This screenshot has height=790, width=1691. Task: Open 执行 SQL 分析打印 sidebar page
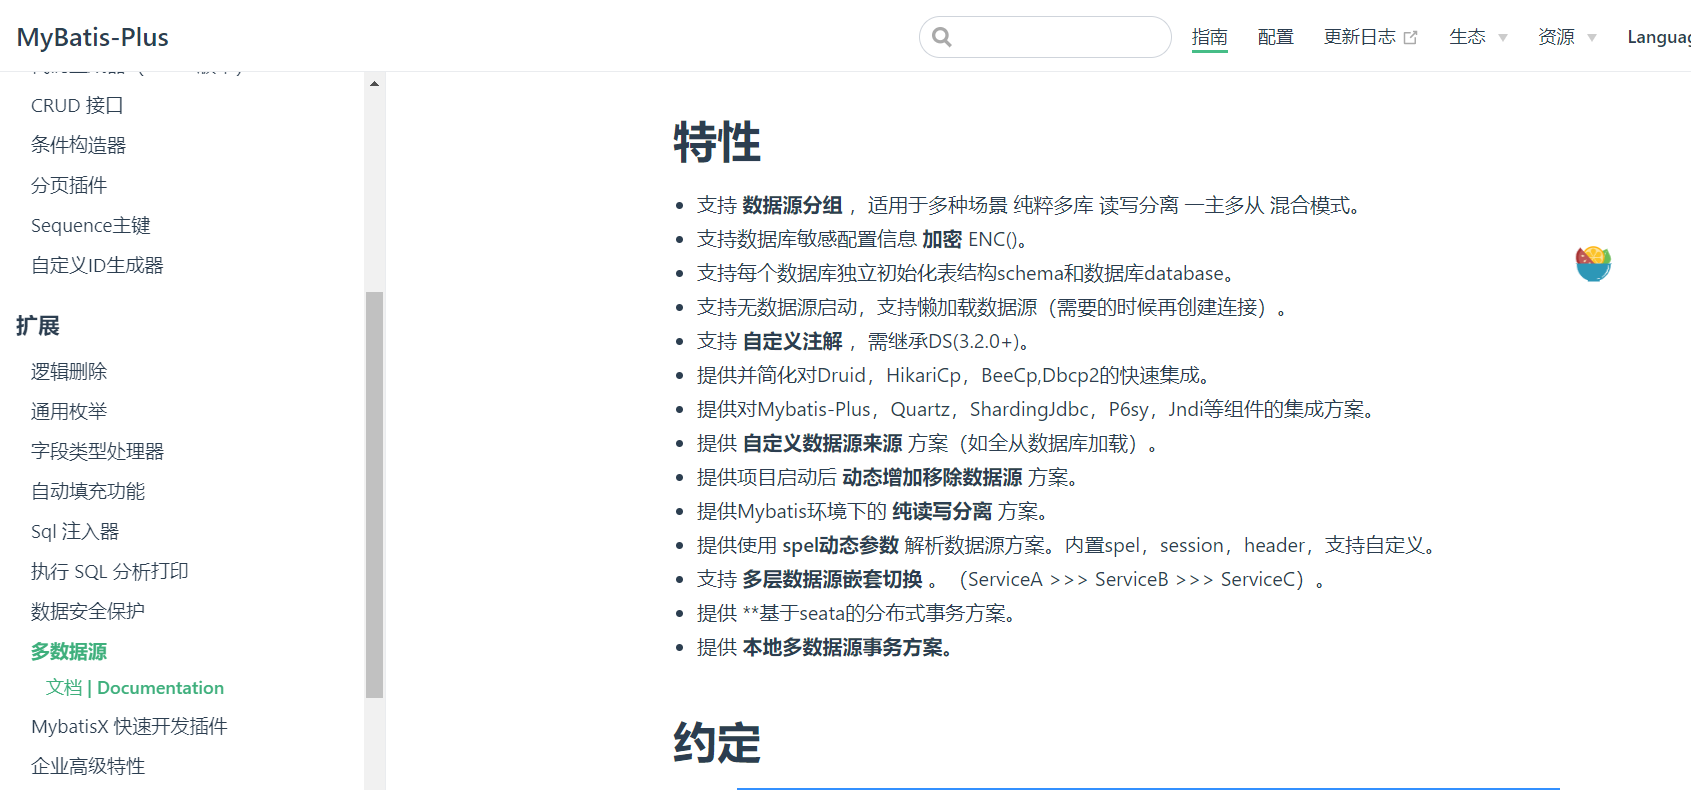[110, 571]
